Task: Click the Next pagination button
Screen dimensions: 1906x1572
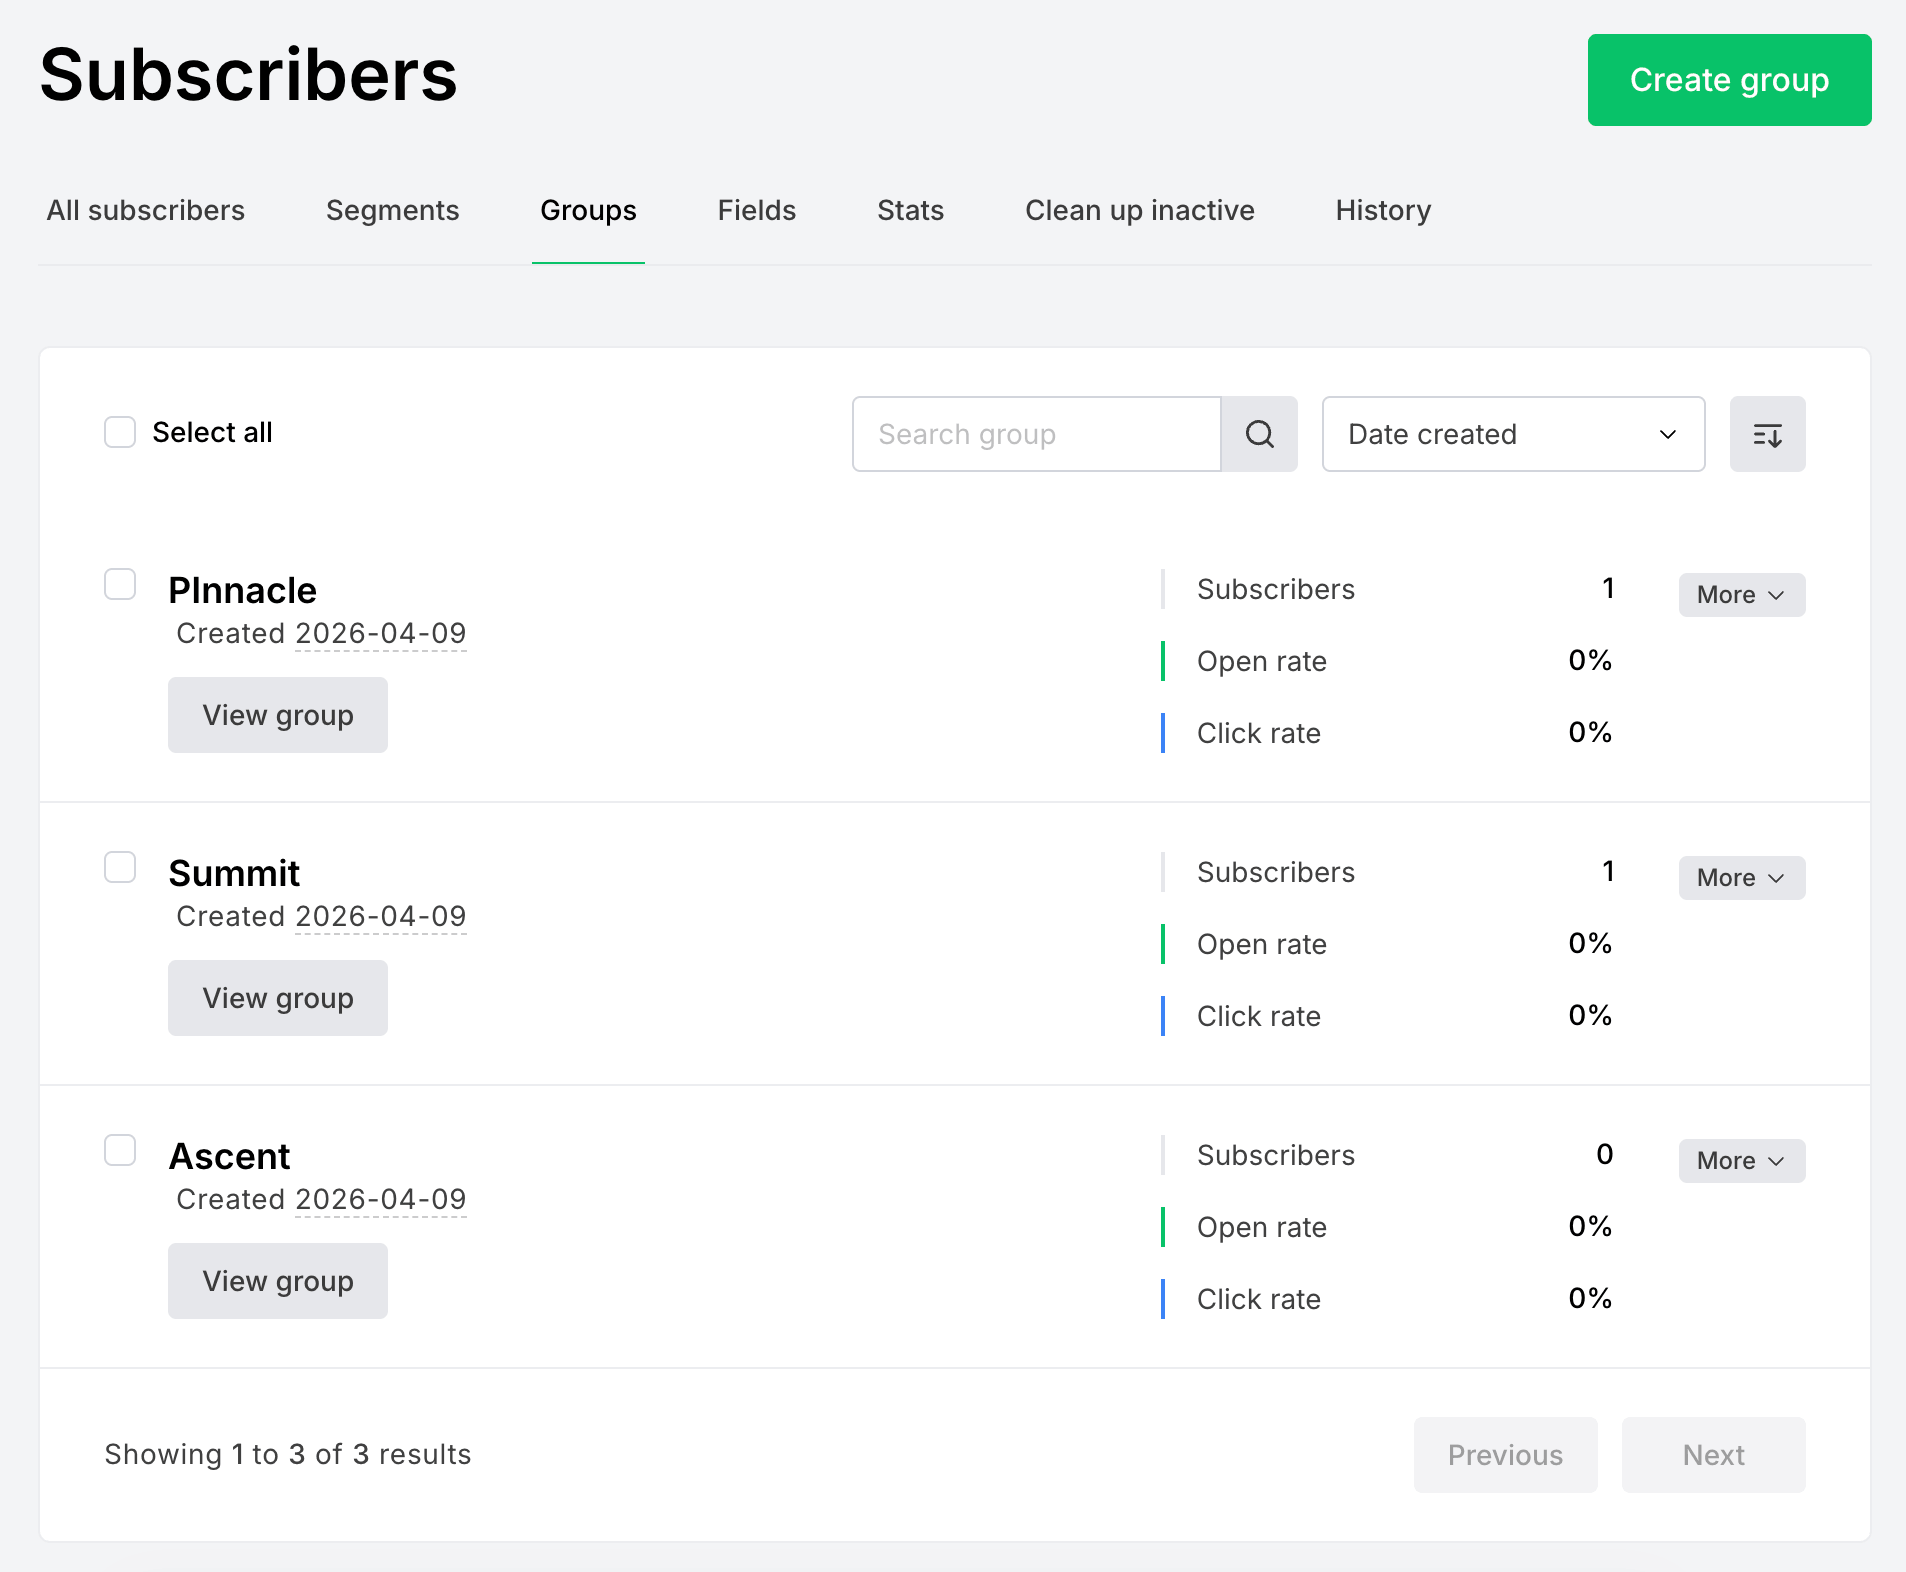Action: [x=1713, y=1455]
